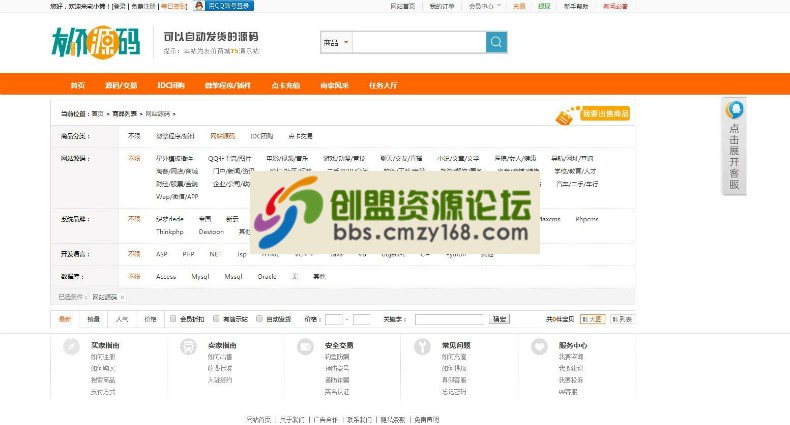790x425 pixels.
Task: Select 不限 in the 数据库 row
Action: pos(134,276)
